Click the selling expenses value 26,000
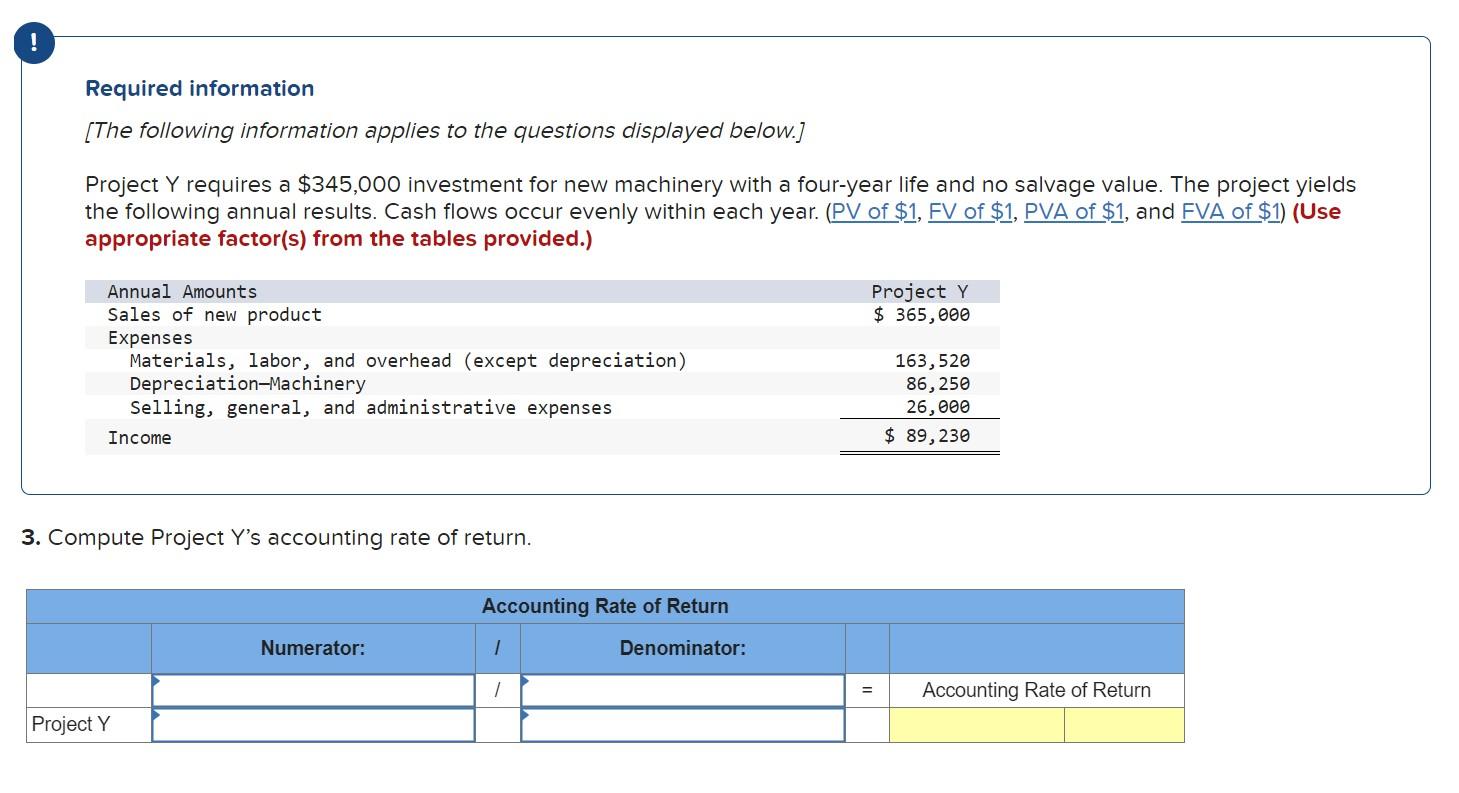The width and height of the screenshot is (1459, 793). click(937, 408)
